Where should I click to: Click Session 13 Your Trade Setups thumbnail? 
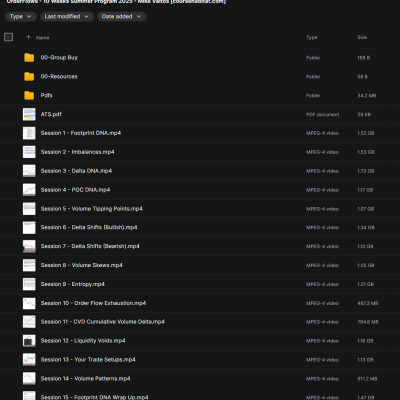point(29,360)
